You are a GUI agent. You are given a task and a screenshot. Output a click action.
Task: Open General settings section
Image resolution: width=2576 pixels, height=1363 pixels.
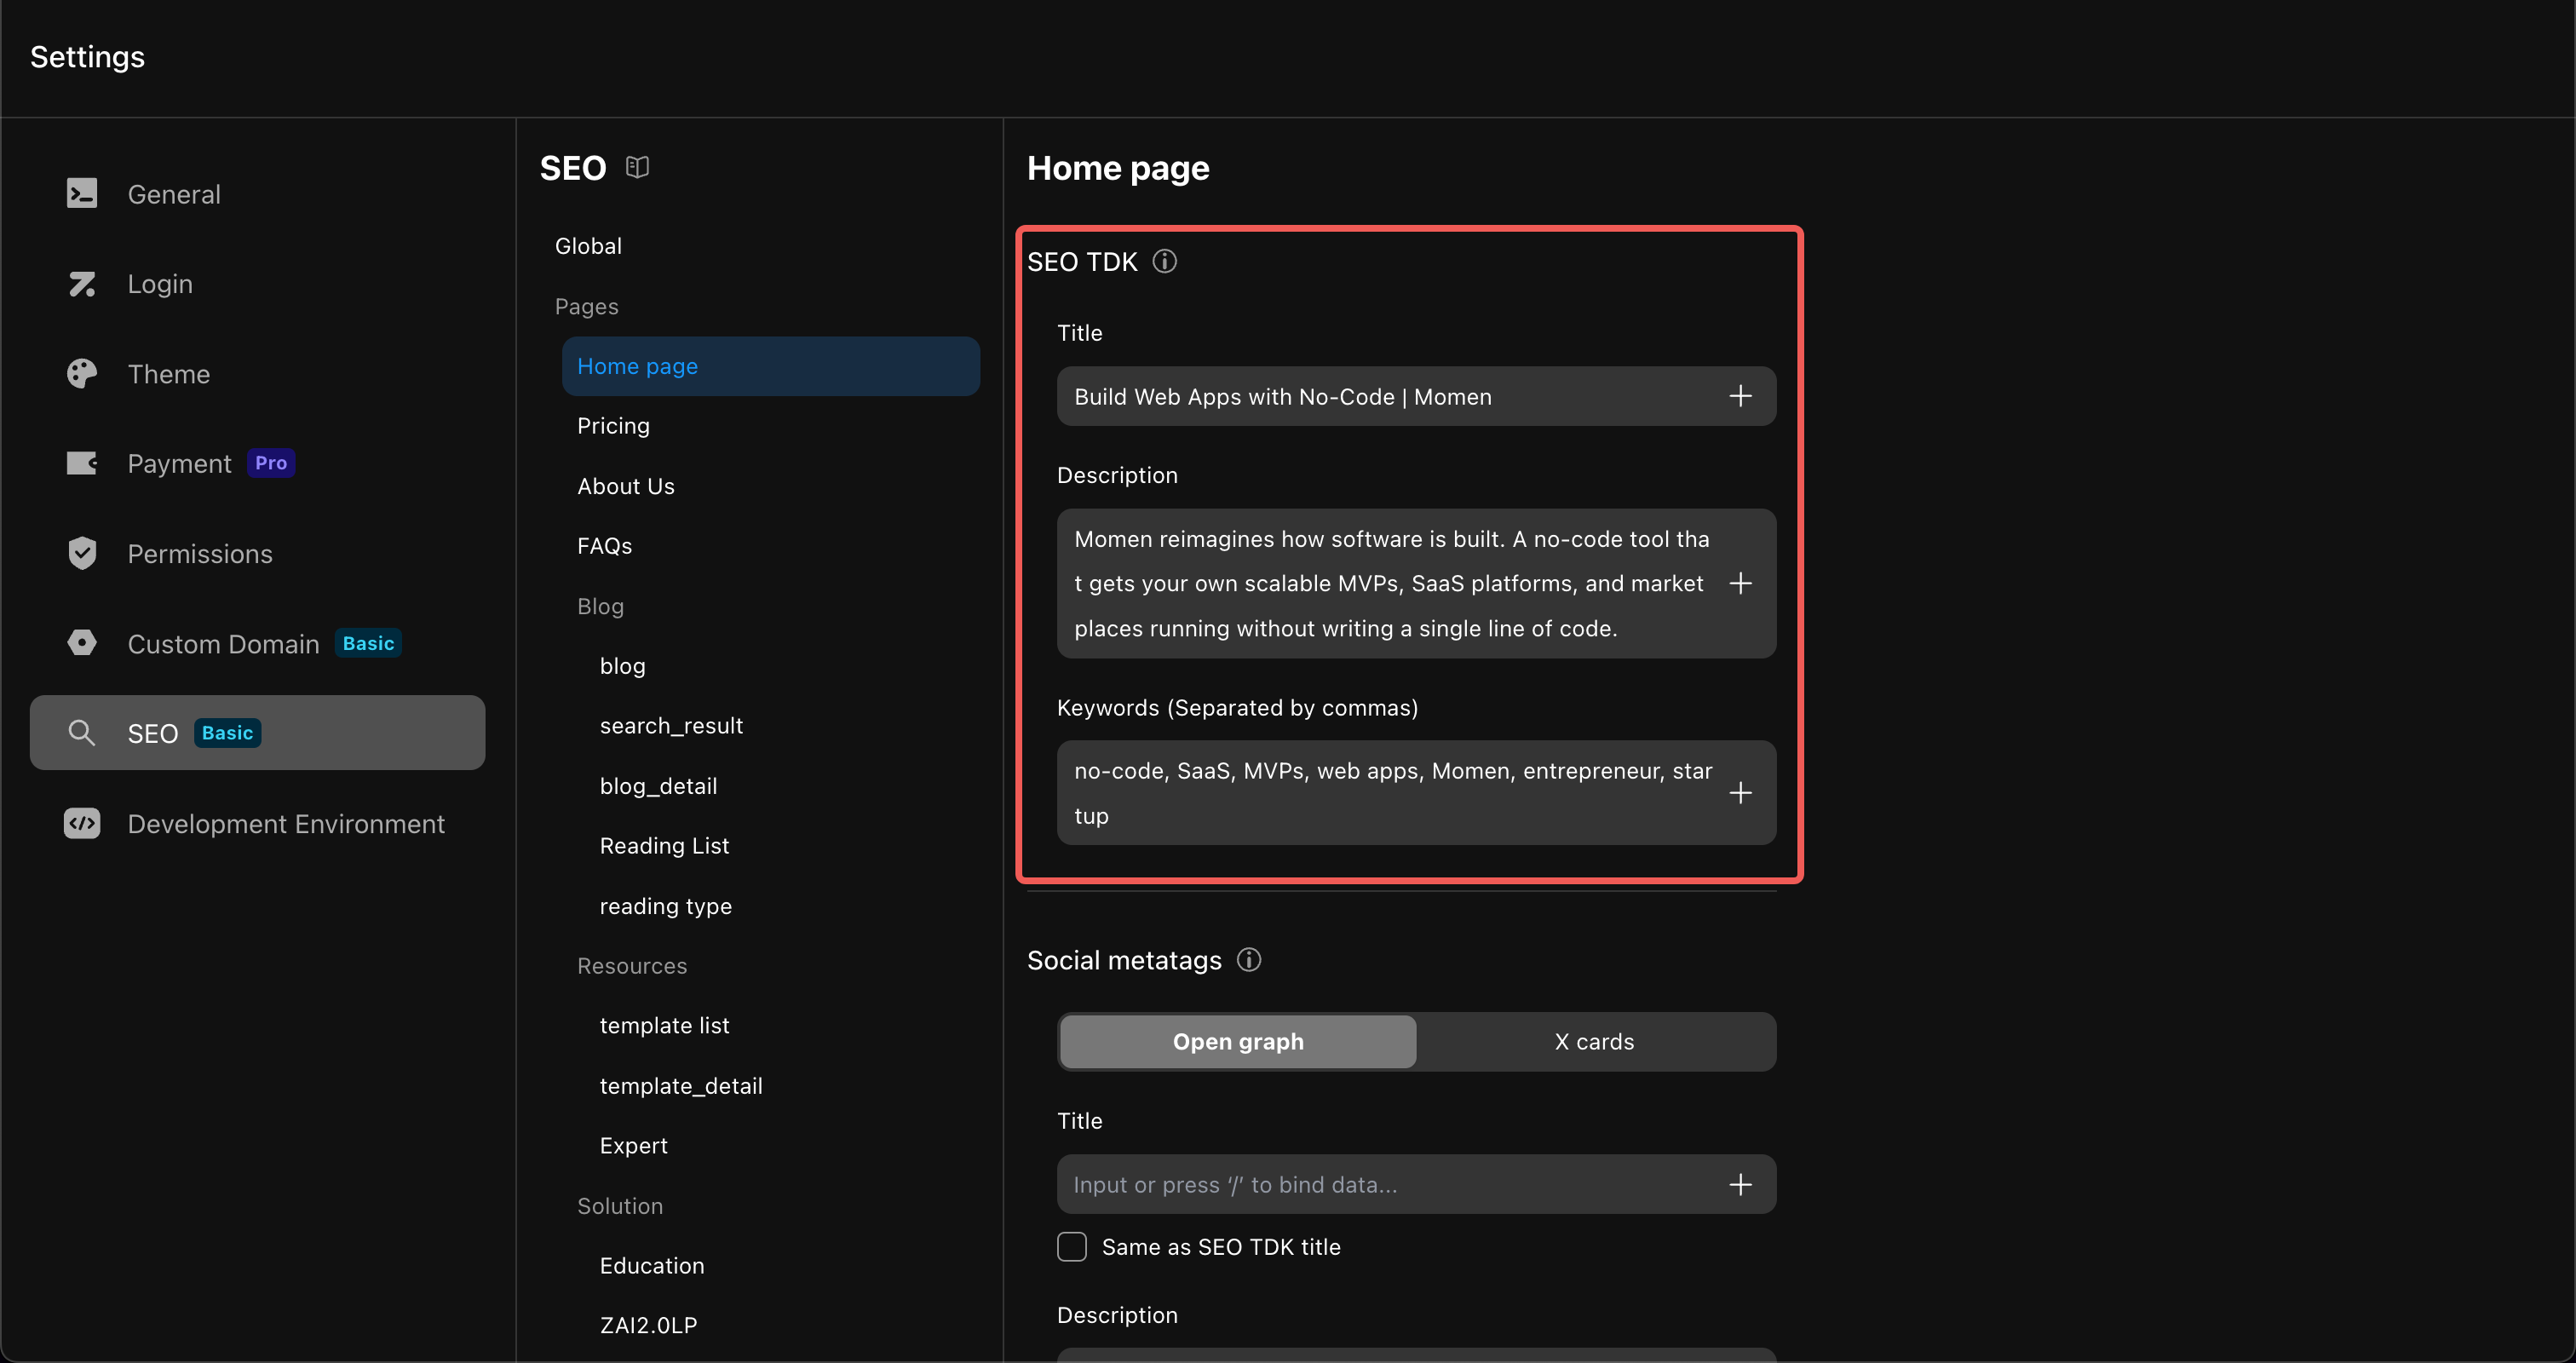(257, 194)
